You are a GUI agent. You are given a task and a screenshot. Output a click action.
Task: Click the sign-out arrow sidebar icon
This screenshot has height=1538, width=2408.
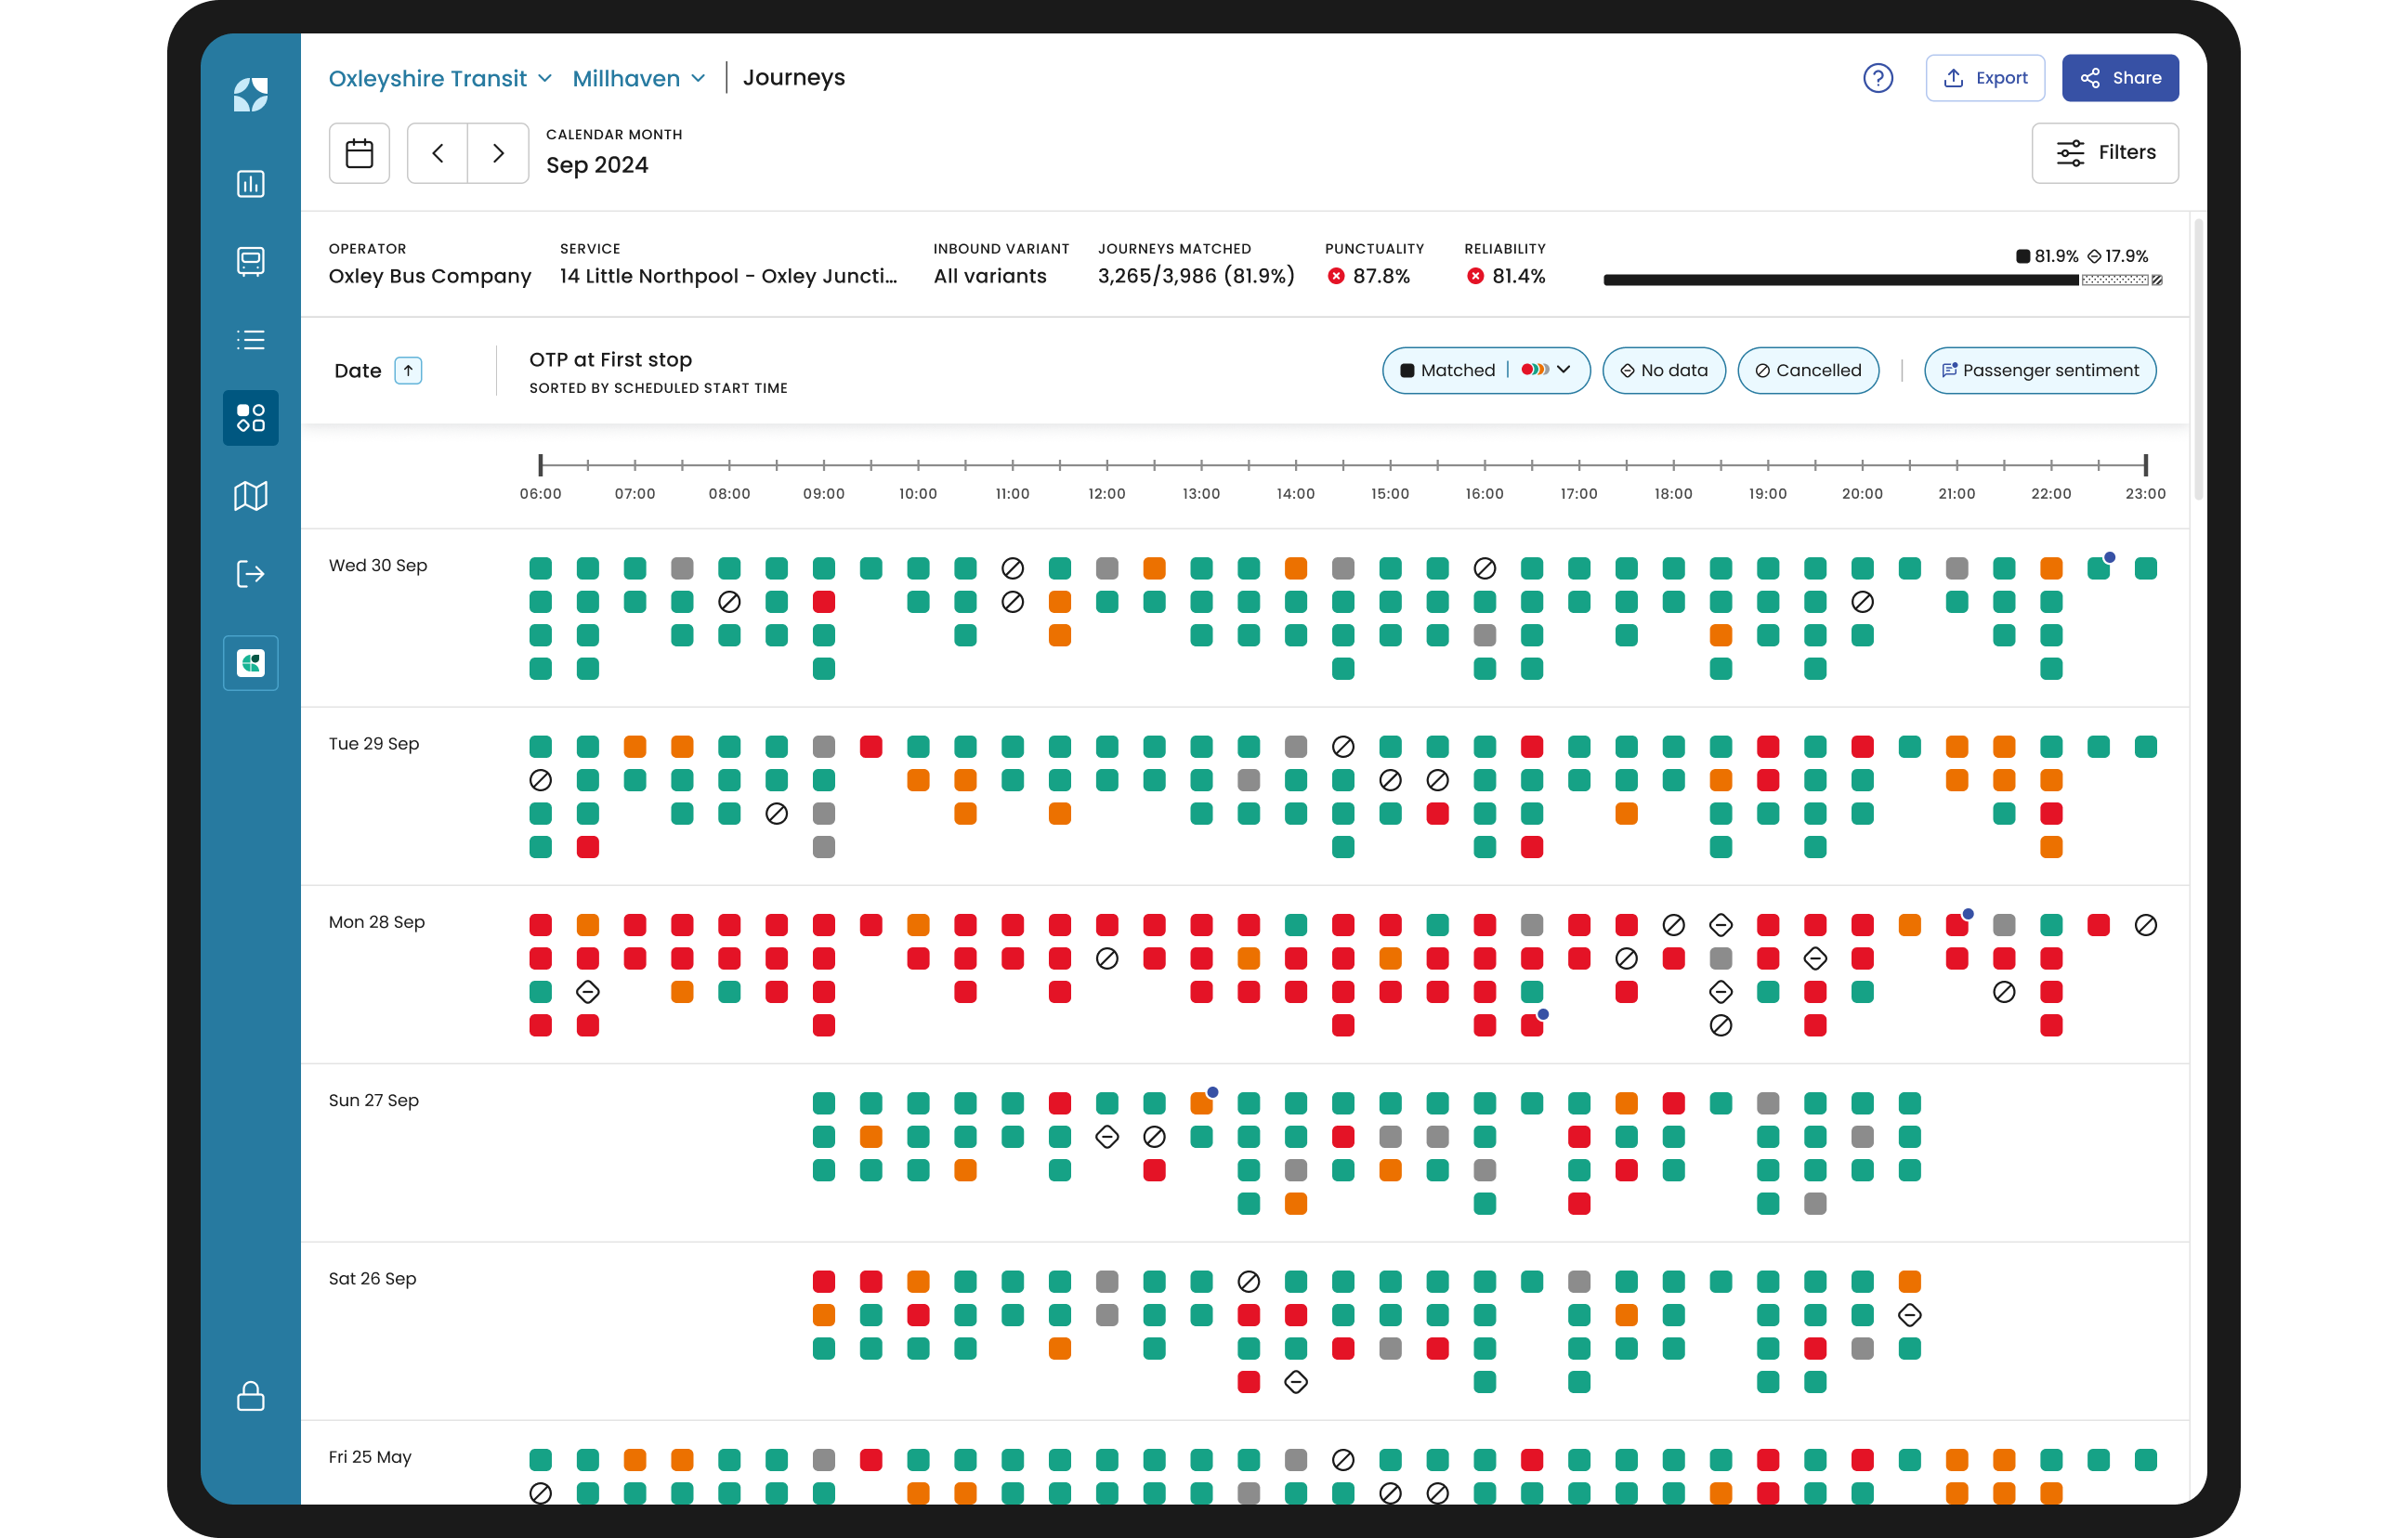(250, 574)
